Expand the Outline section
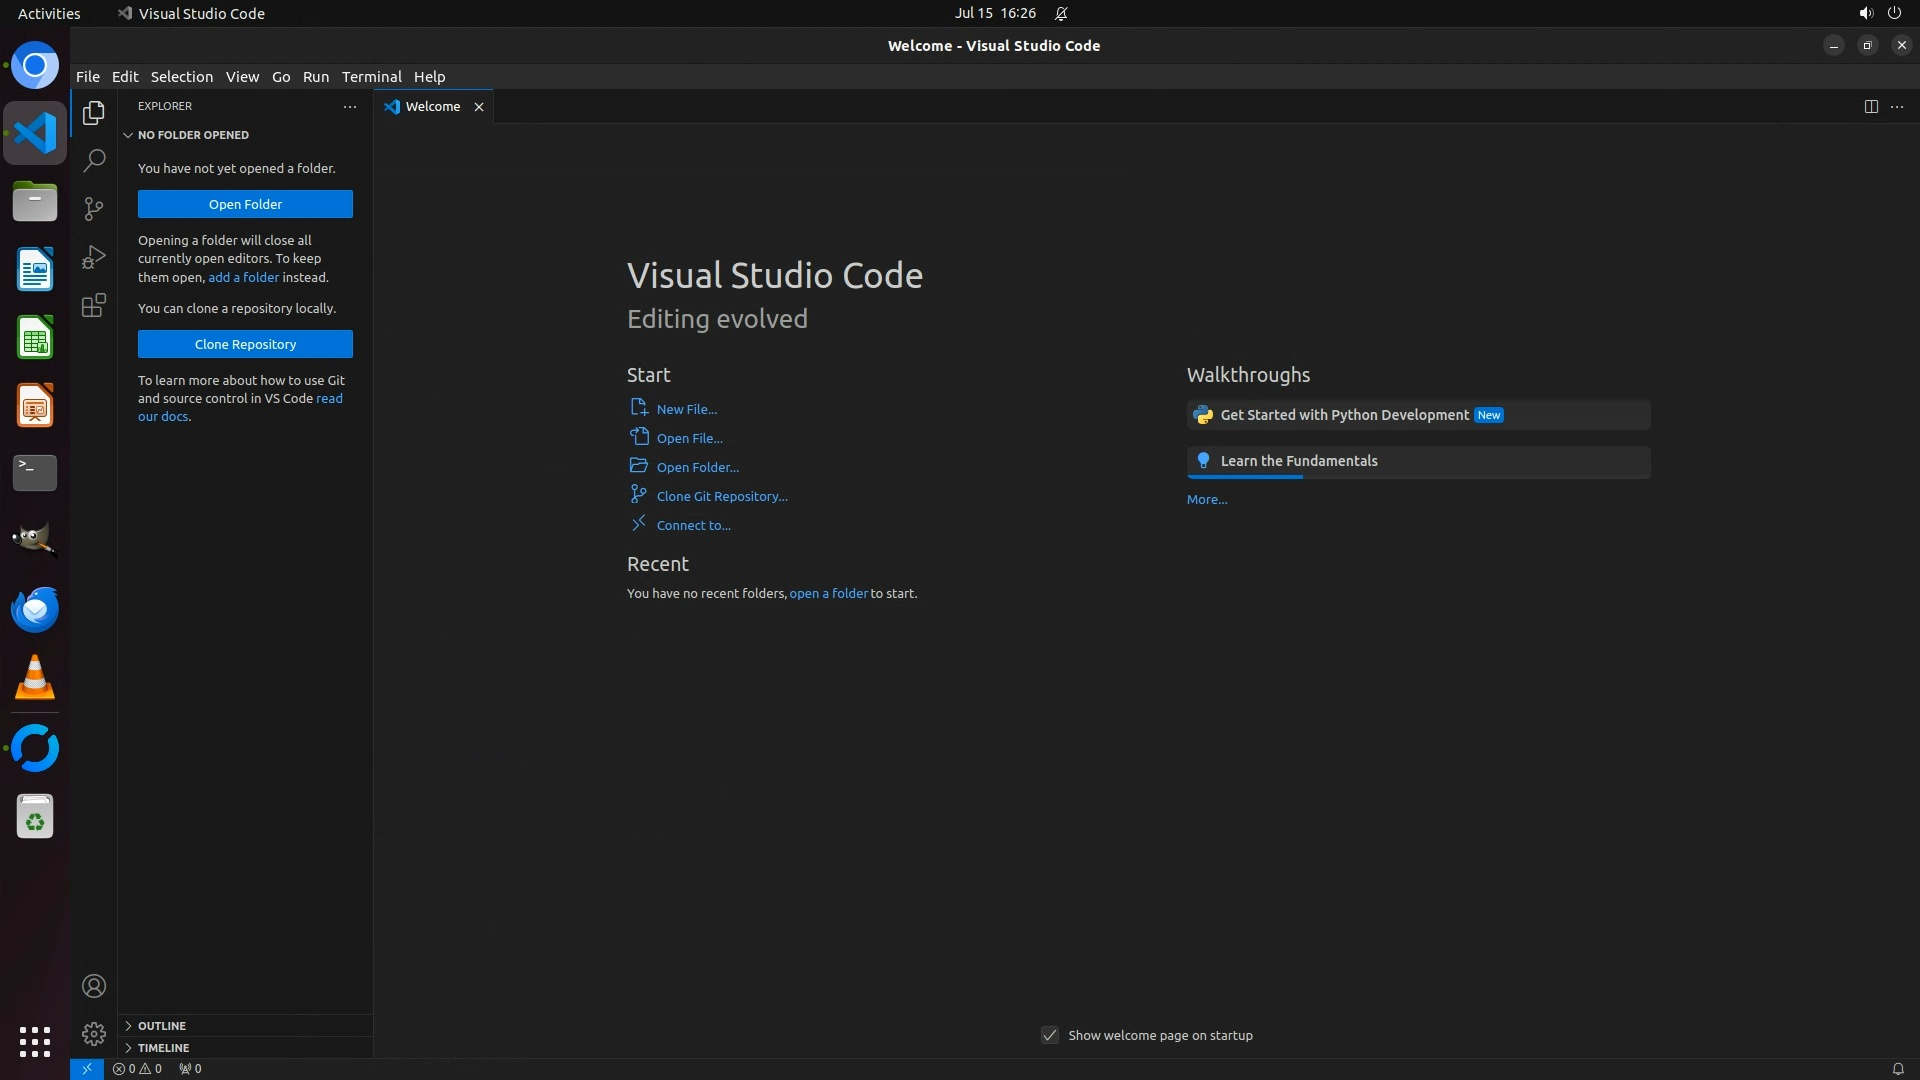This screenshot has width=1920, height=1080. [162, 1026]
